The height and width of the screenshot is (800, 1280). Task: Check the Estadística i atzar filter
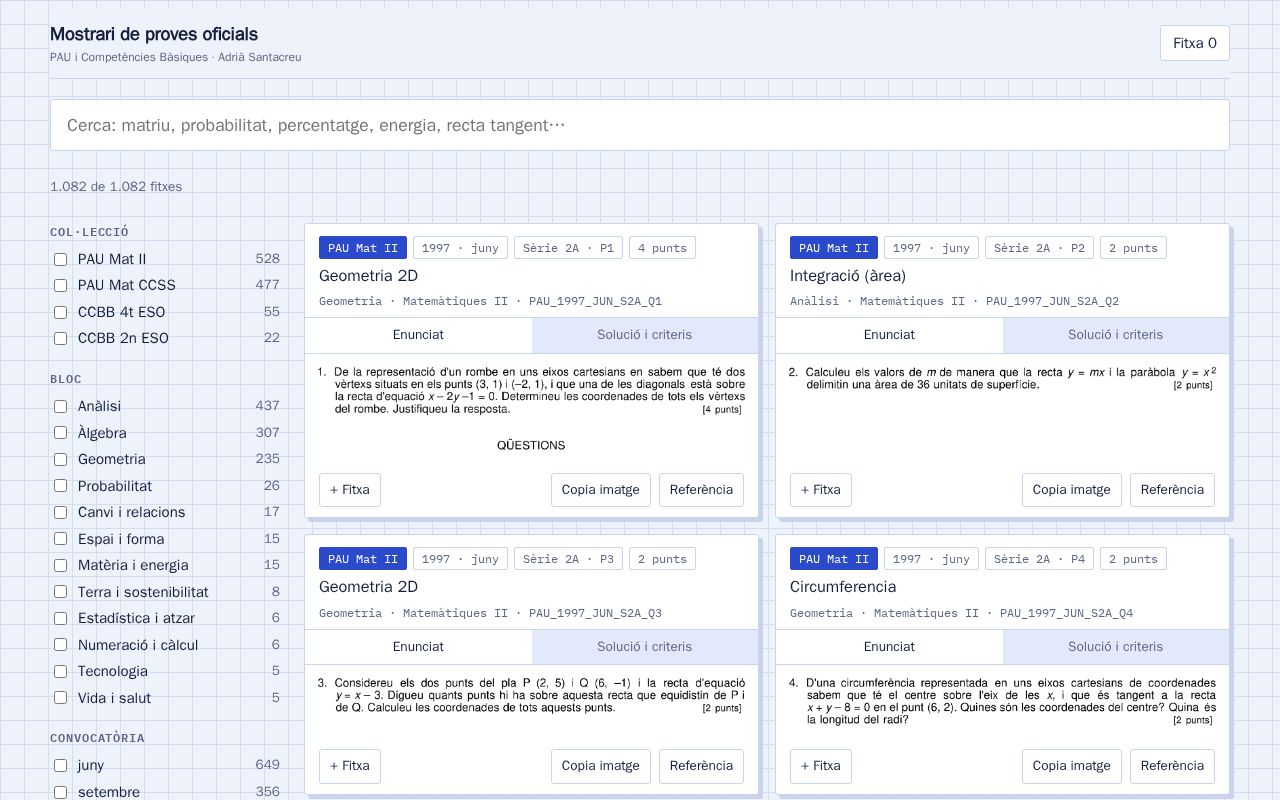coord(60,618)
